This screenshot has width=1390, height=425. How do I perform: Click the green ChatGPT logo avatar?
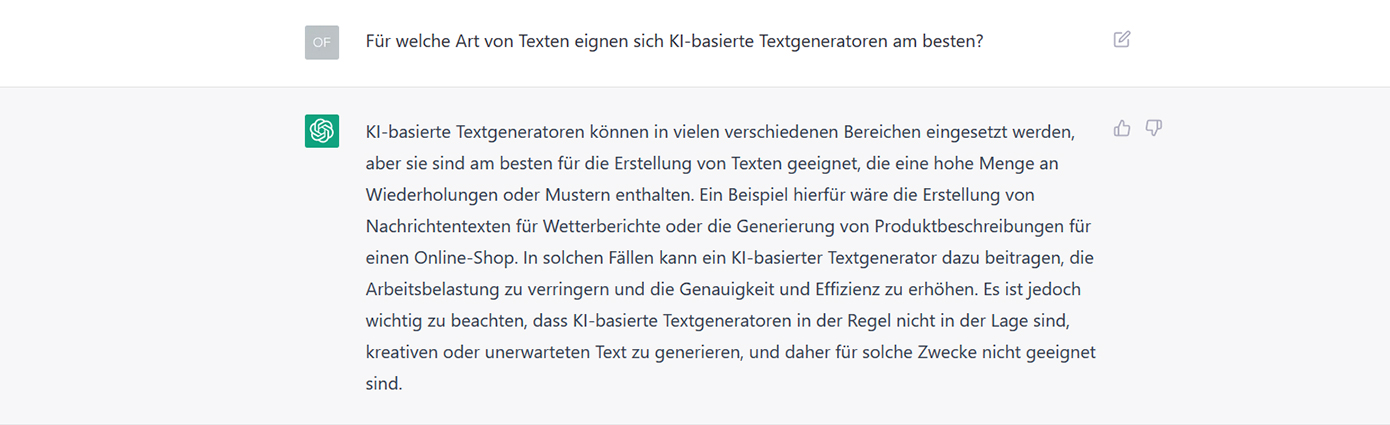tap(322, 131)
